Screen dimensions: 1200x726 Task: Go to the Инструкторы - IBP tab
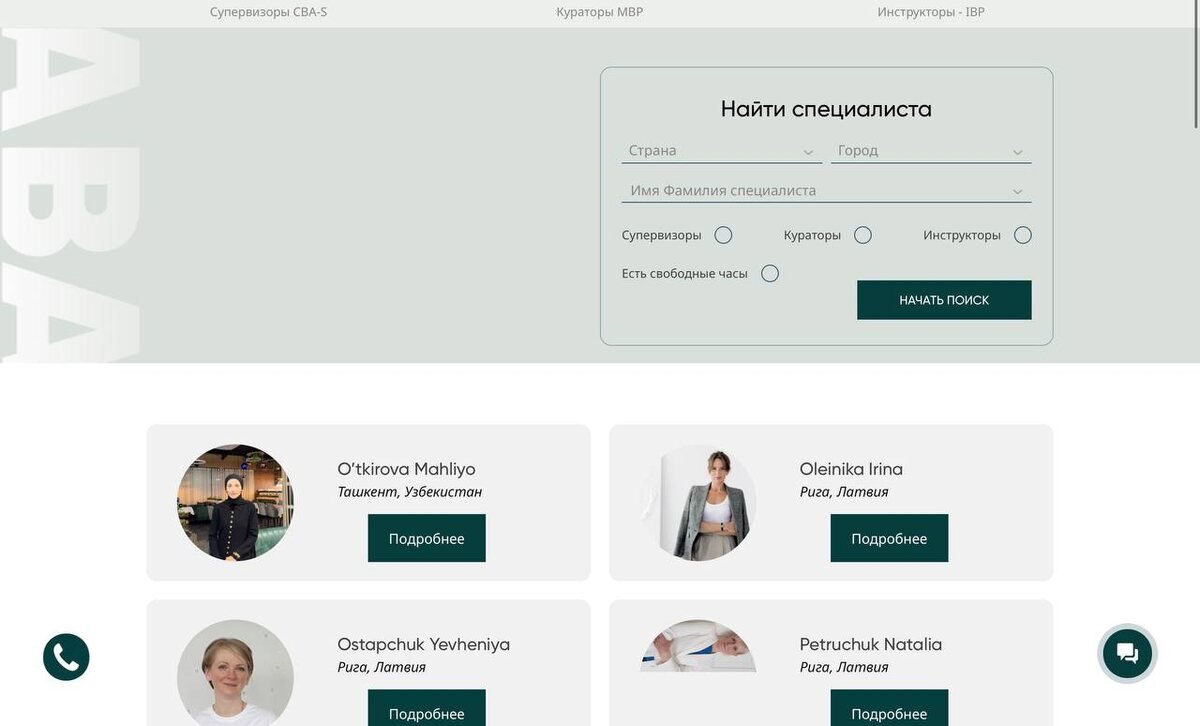(931, 12)
